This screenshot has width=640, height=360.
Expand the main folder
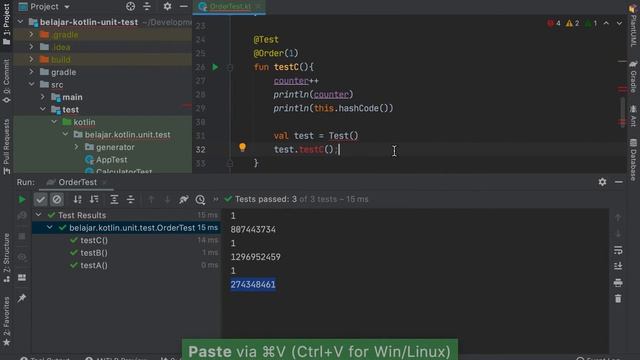coord(43,97)
